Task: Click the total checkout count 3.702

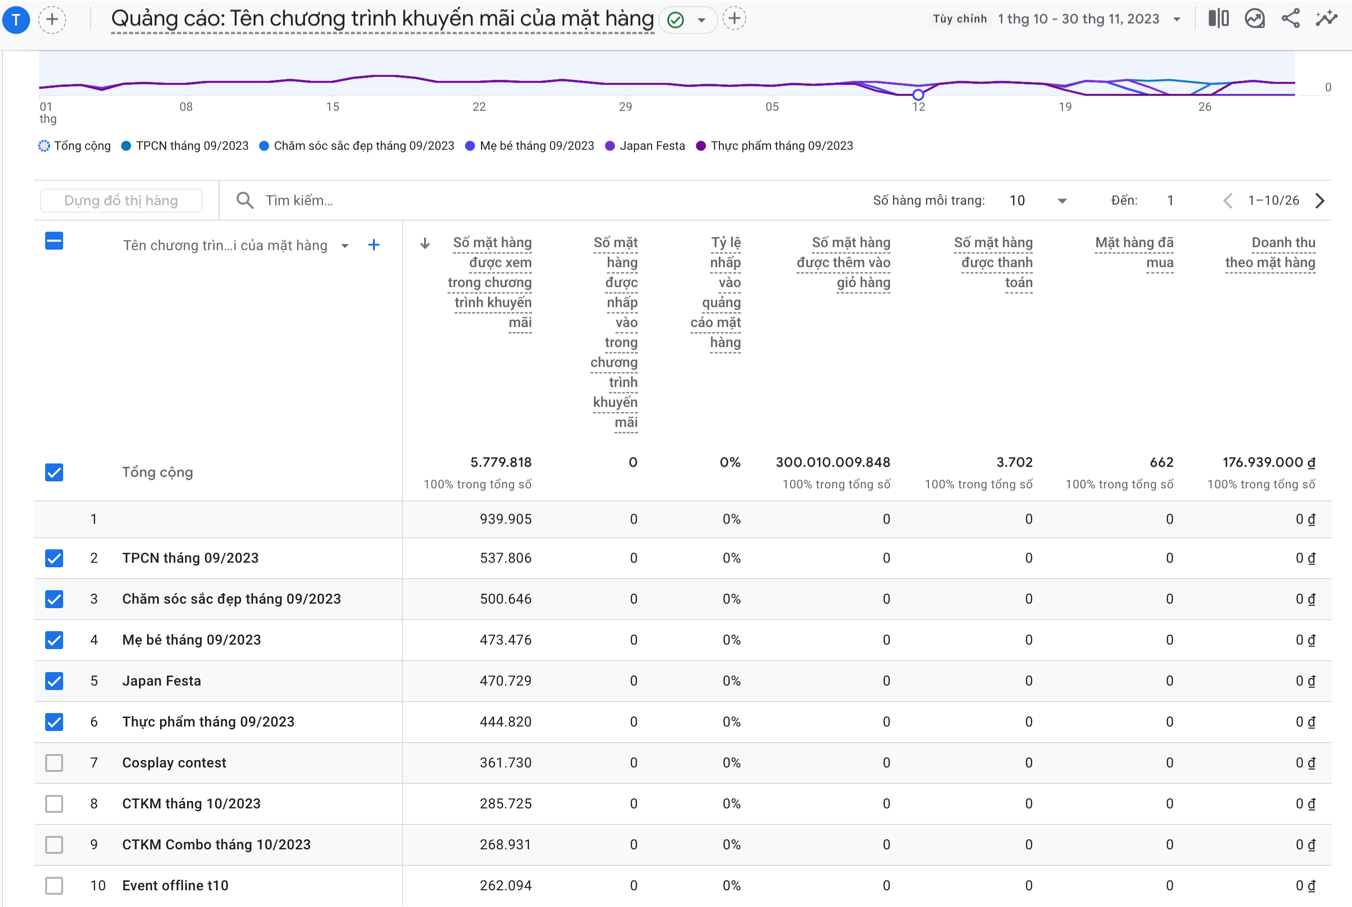Action: [x=1014, y=462]
